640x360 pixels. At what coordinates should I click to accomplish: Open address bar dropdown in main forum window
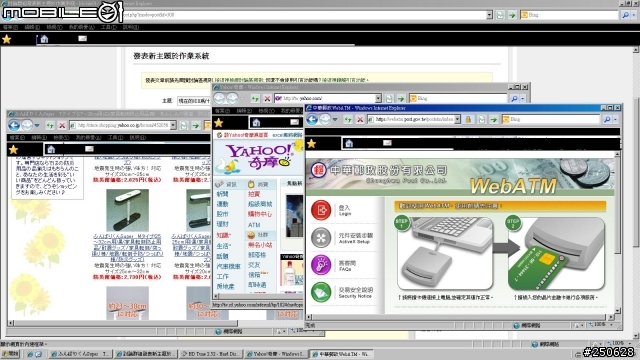[x=489, y=15]
